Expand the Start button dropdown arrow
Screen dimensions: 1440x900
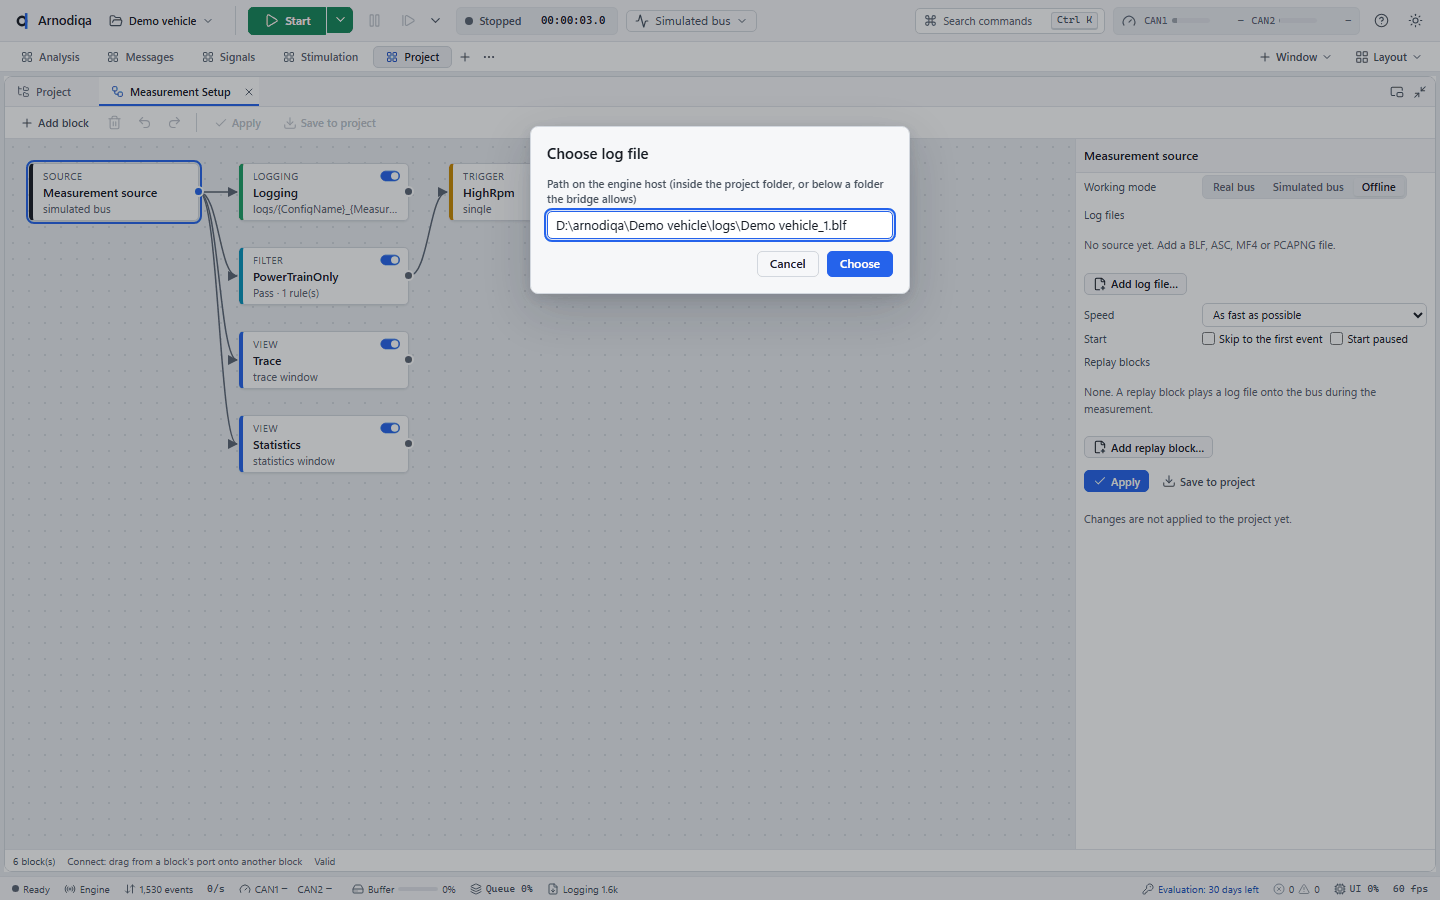click(x=340, y=21)
